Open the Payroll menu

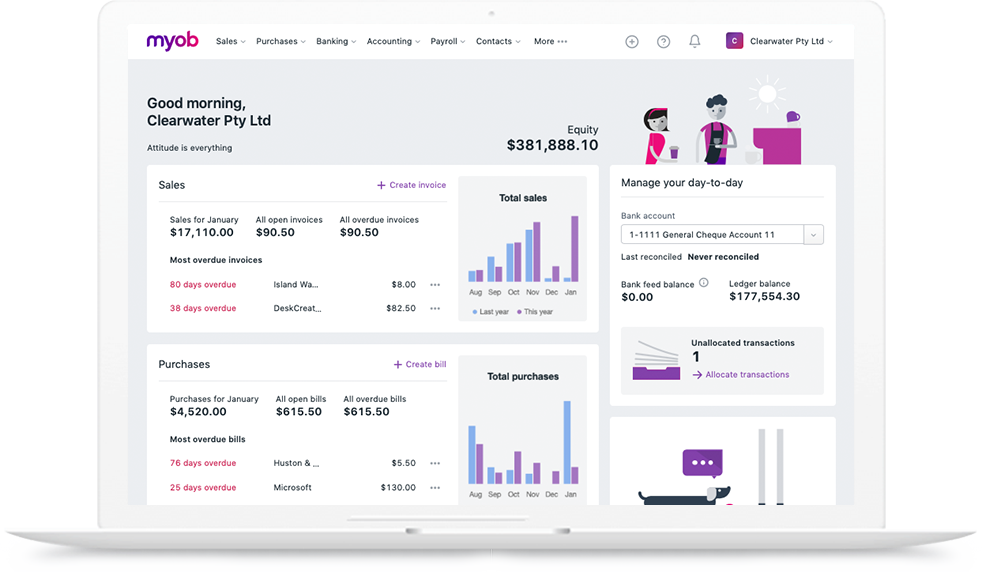[448, 42]
